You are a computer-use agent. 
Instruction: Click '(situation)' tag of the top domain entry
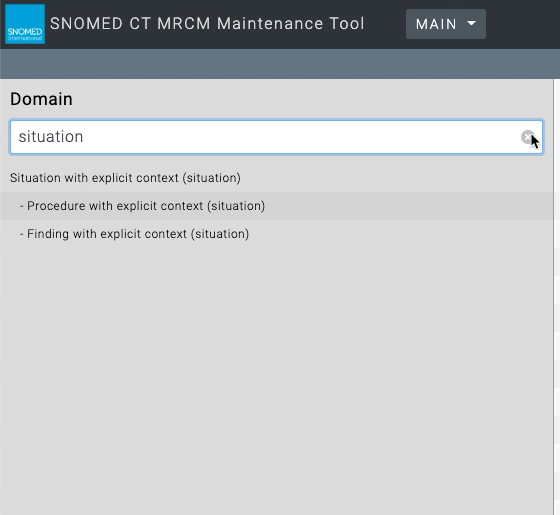coord(211,178)
